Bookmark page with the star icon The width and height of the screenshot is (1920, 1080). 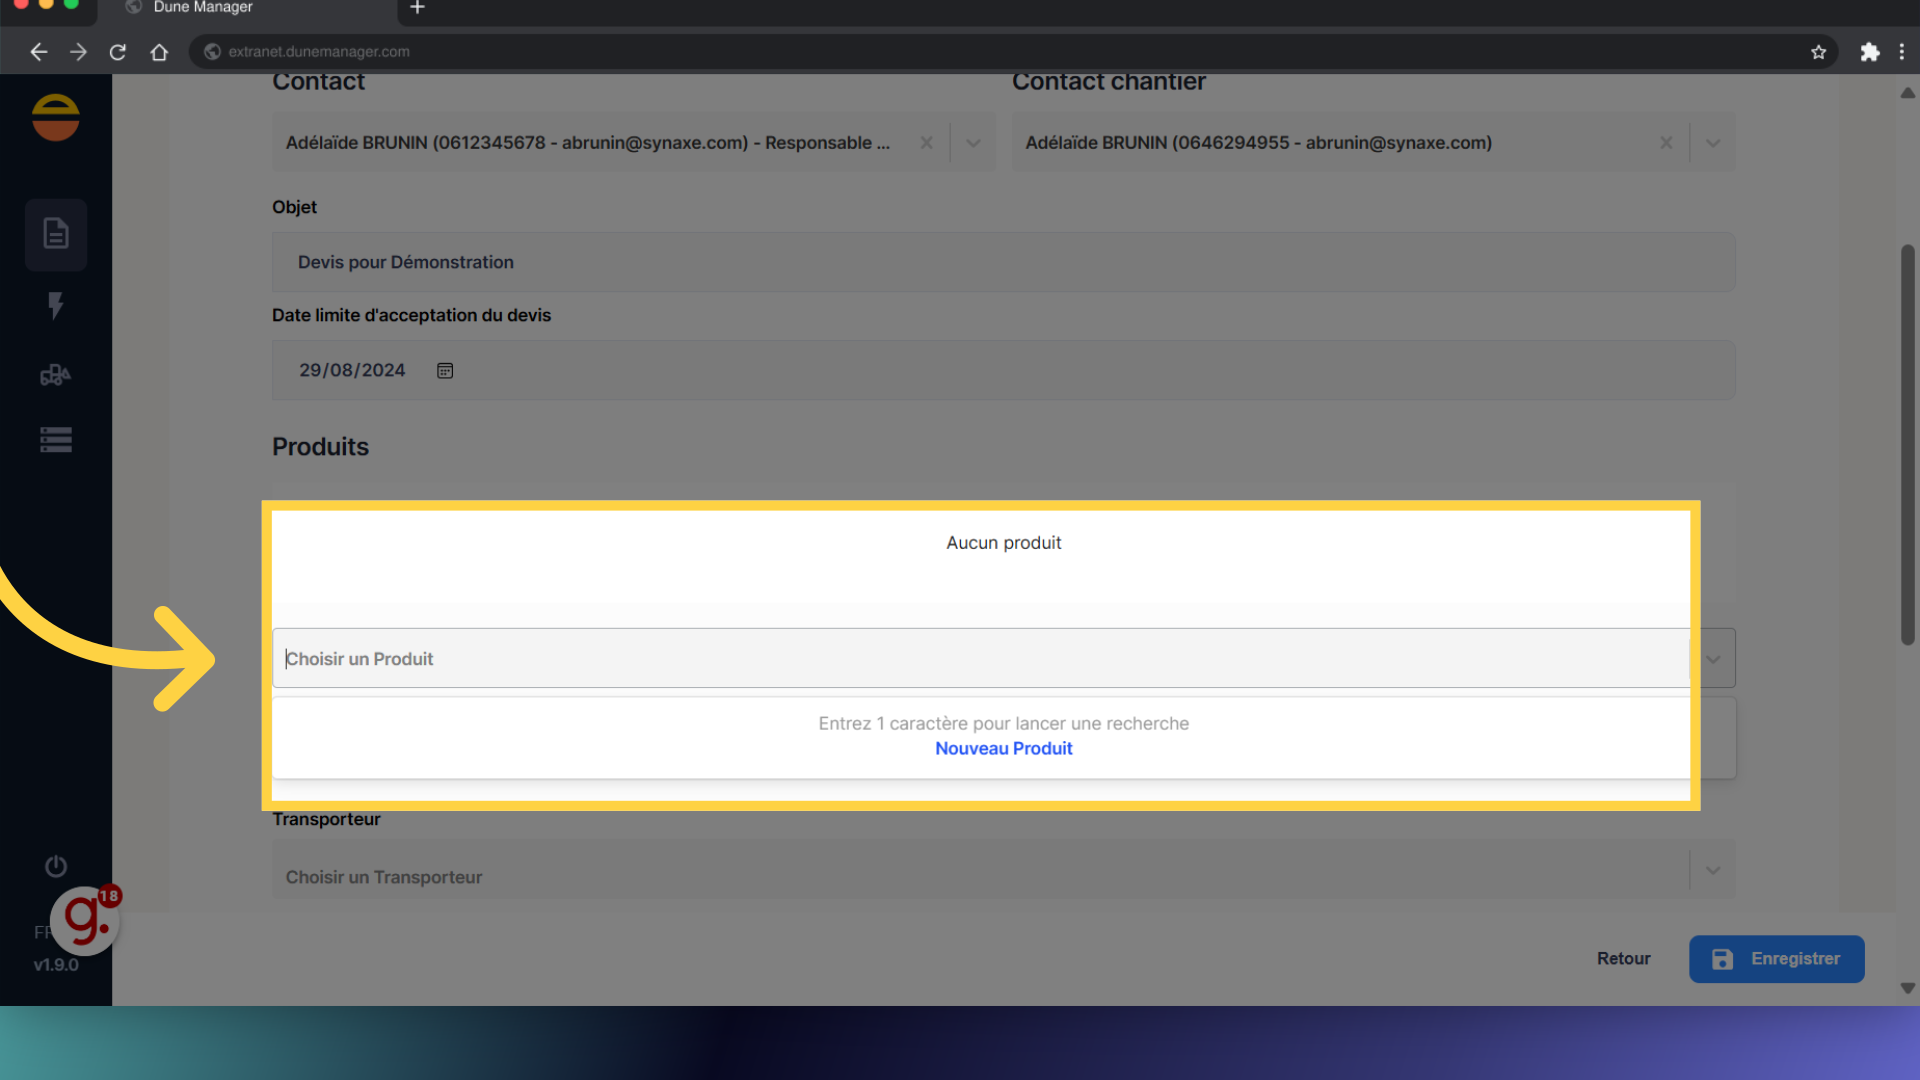click(x=1818, y=52)
